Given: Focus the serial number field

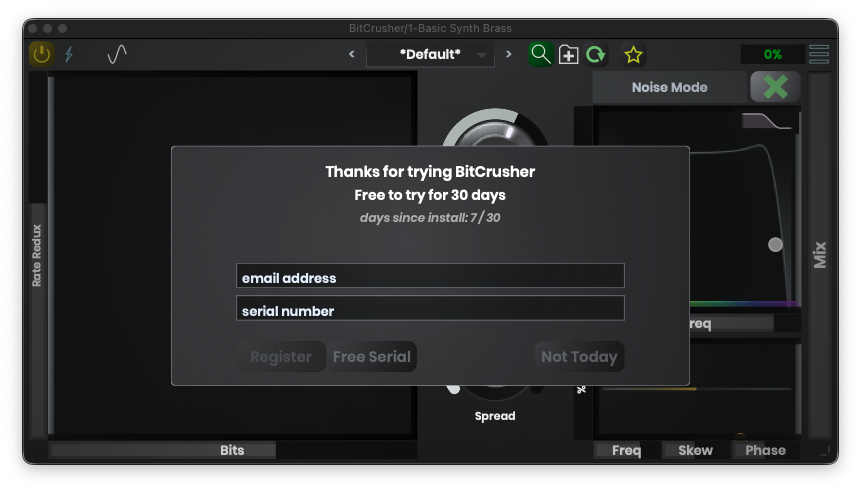Looking at the screenshot, I should tap(430, 309).
